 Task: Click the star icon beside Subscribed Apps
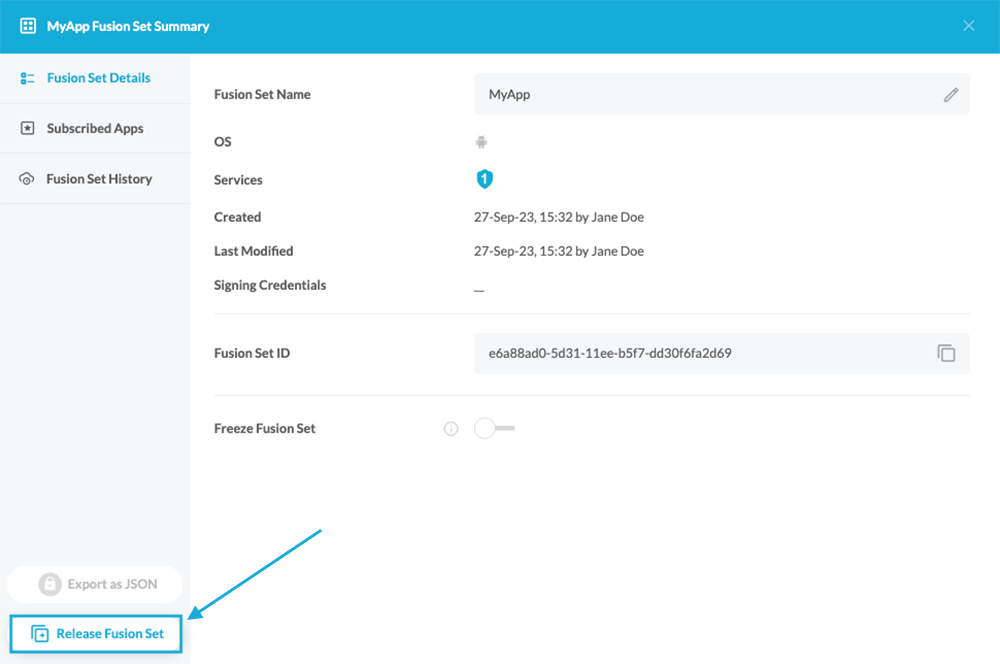coord(27,129)
